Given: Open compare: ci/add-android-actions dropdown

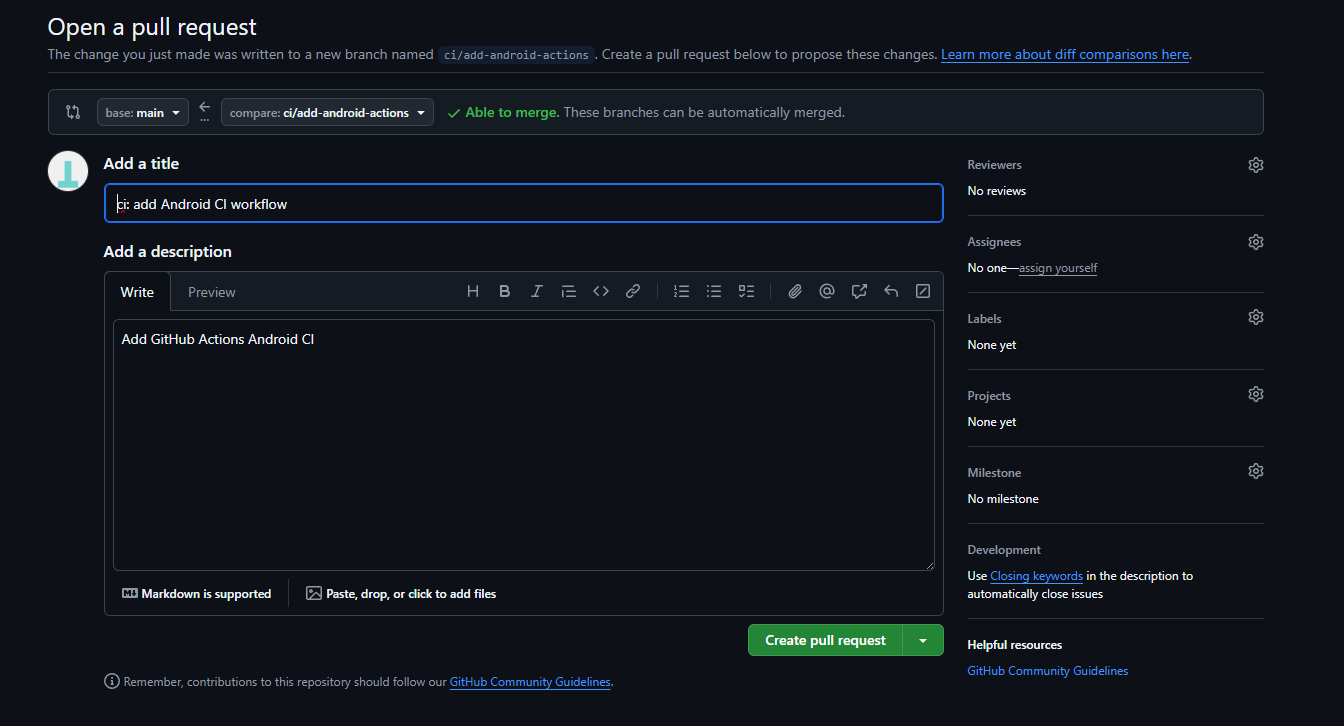Looking at the screenshot, I should coord(328,112).
